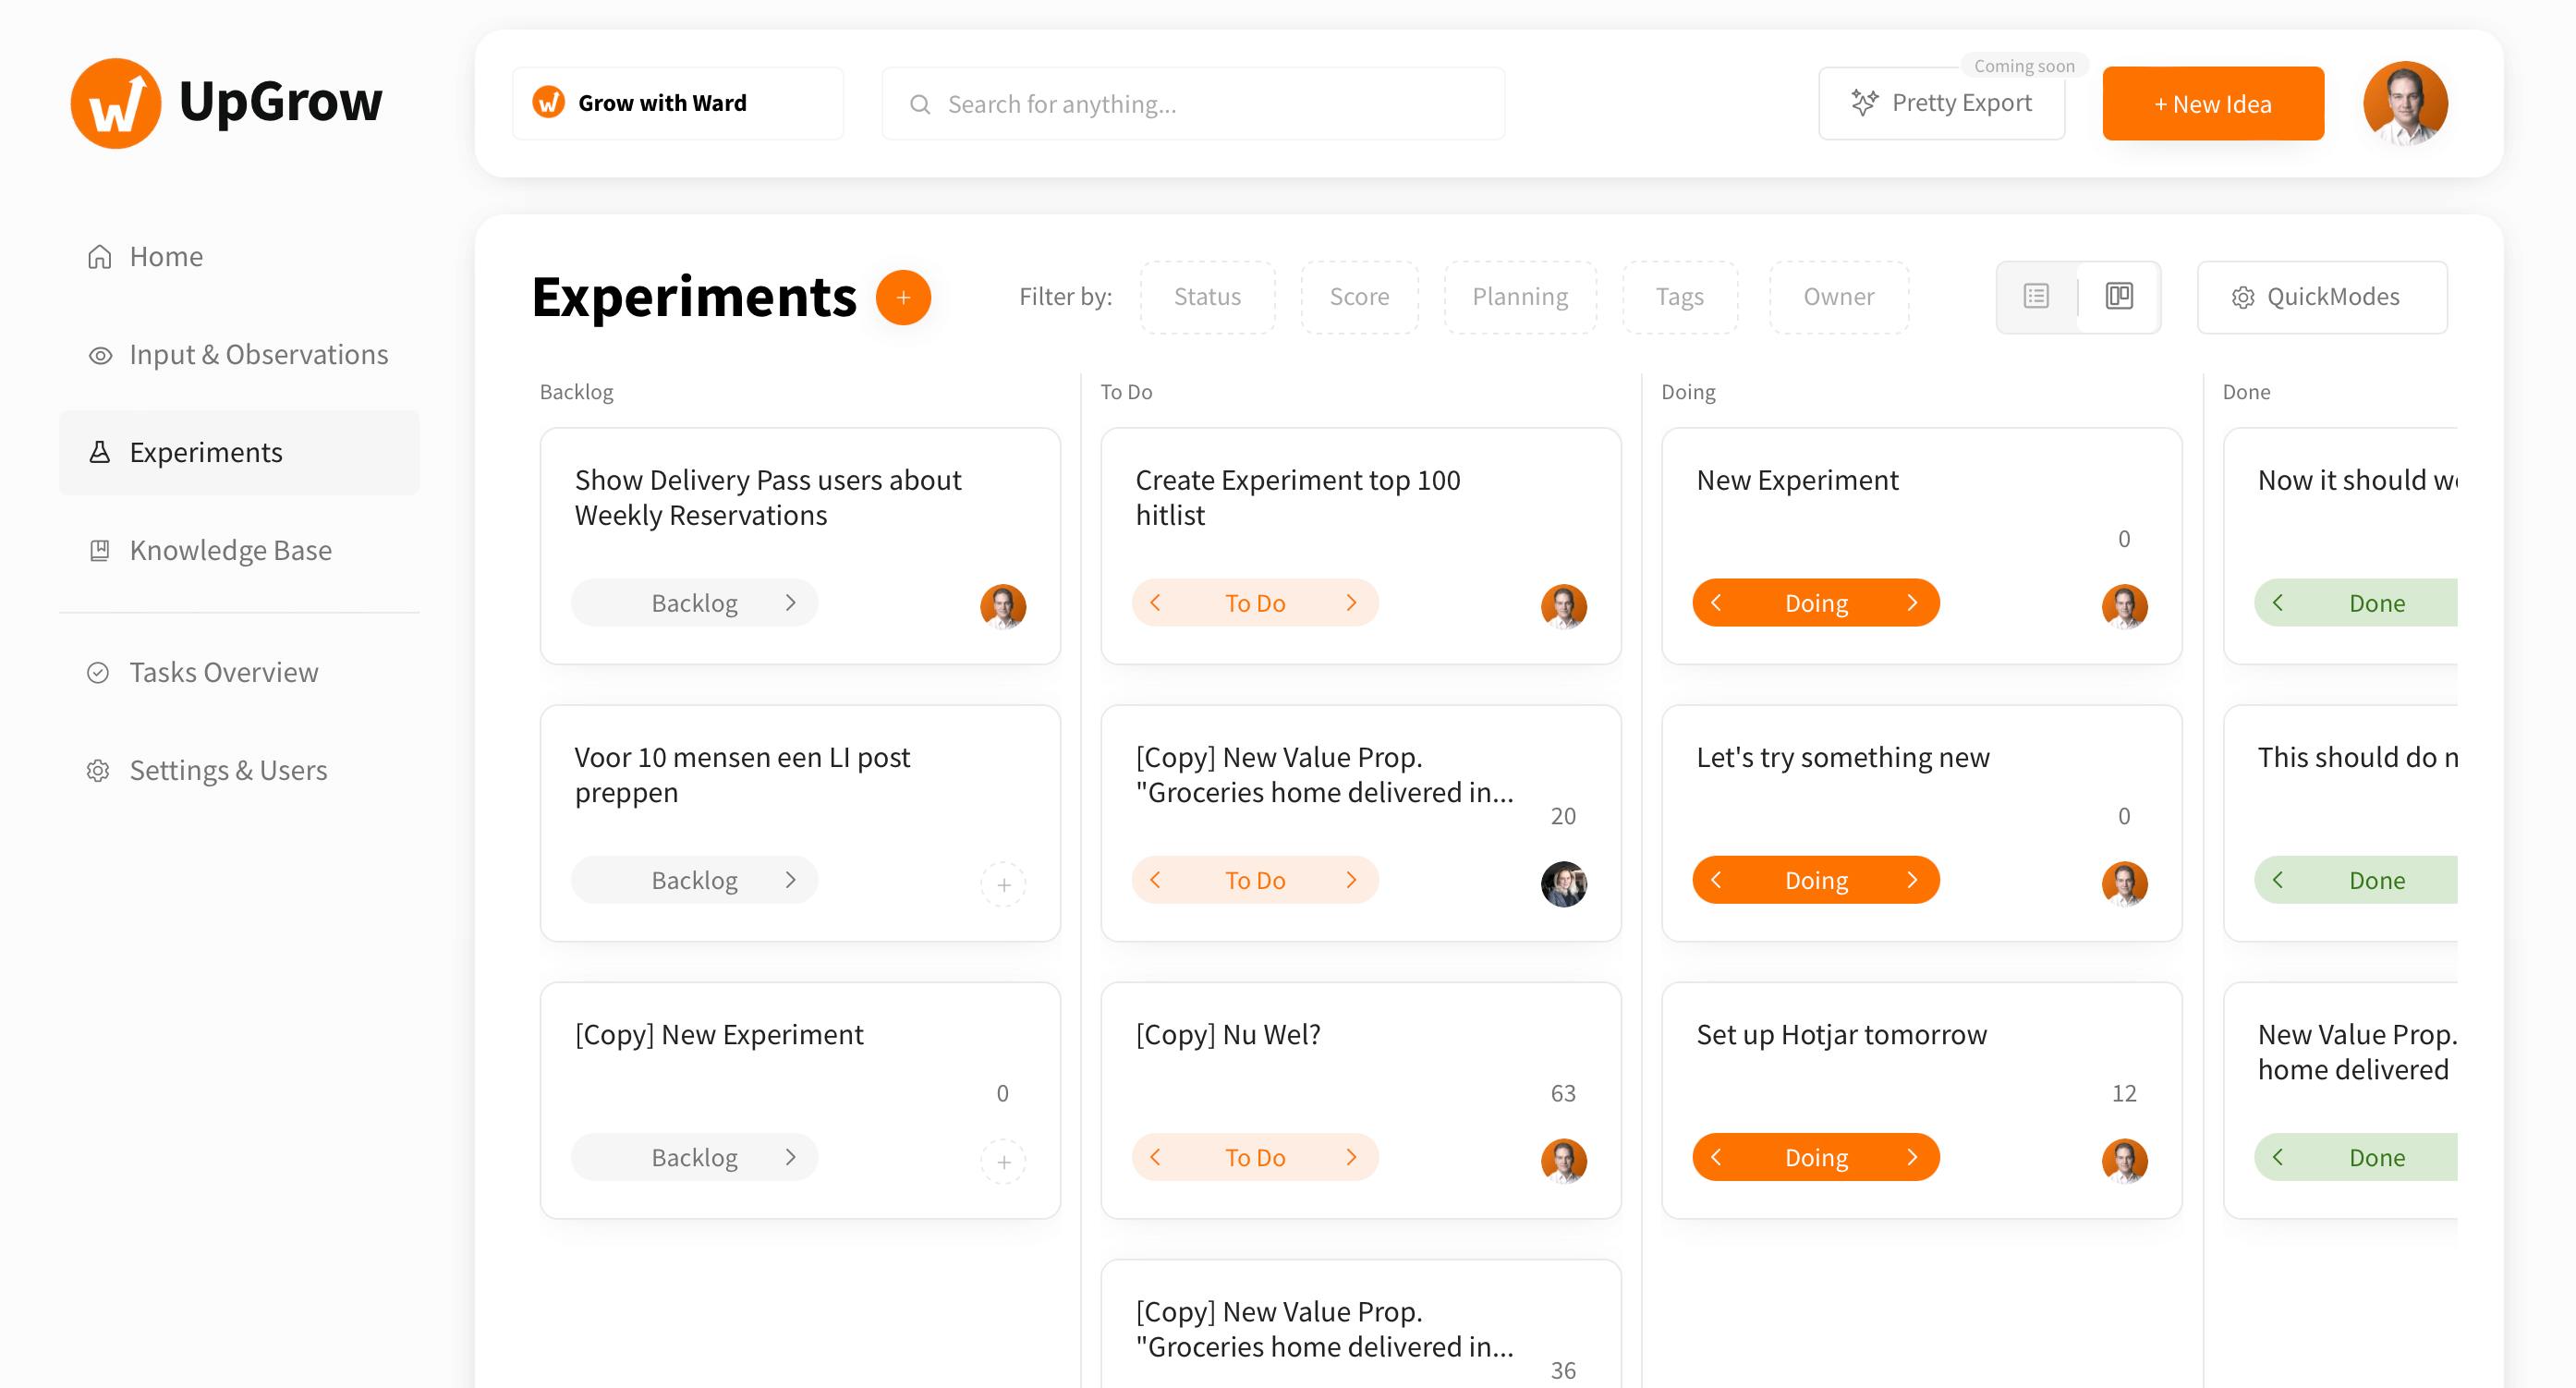The height and width of the screenshot is (1388, 2576).
Task: Move [Copy] Nu Wel? card back
Action: click(x=1156, y=1156)
